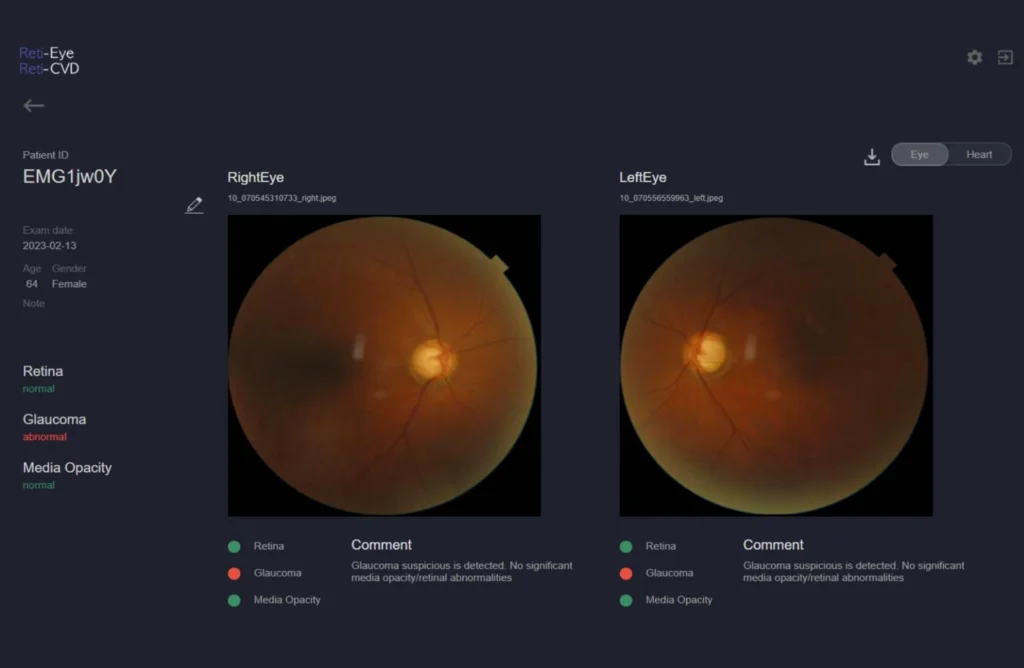This screenshot has width=1024, height=668.
Task: Open the LeftEye fundus image
Action: pyautogui.click(x=776, y=366)
